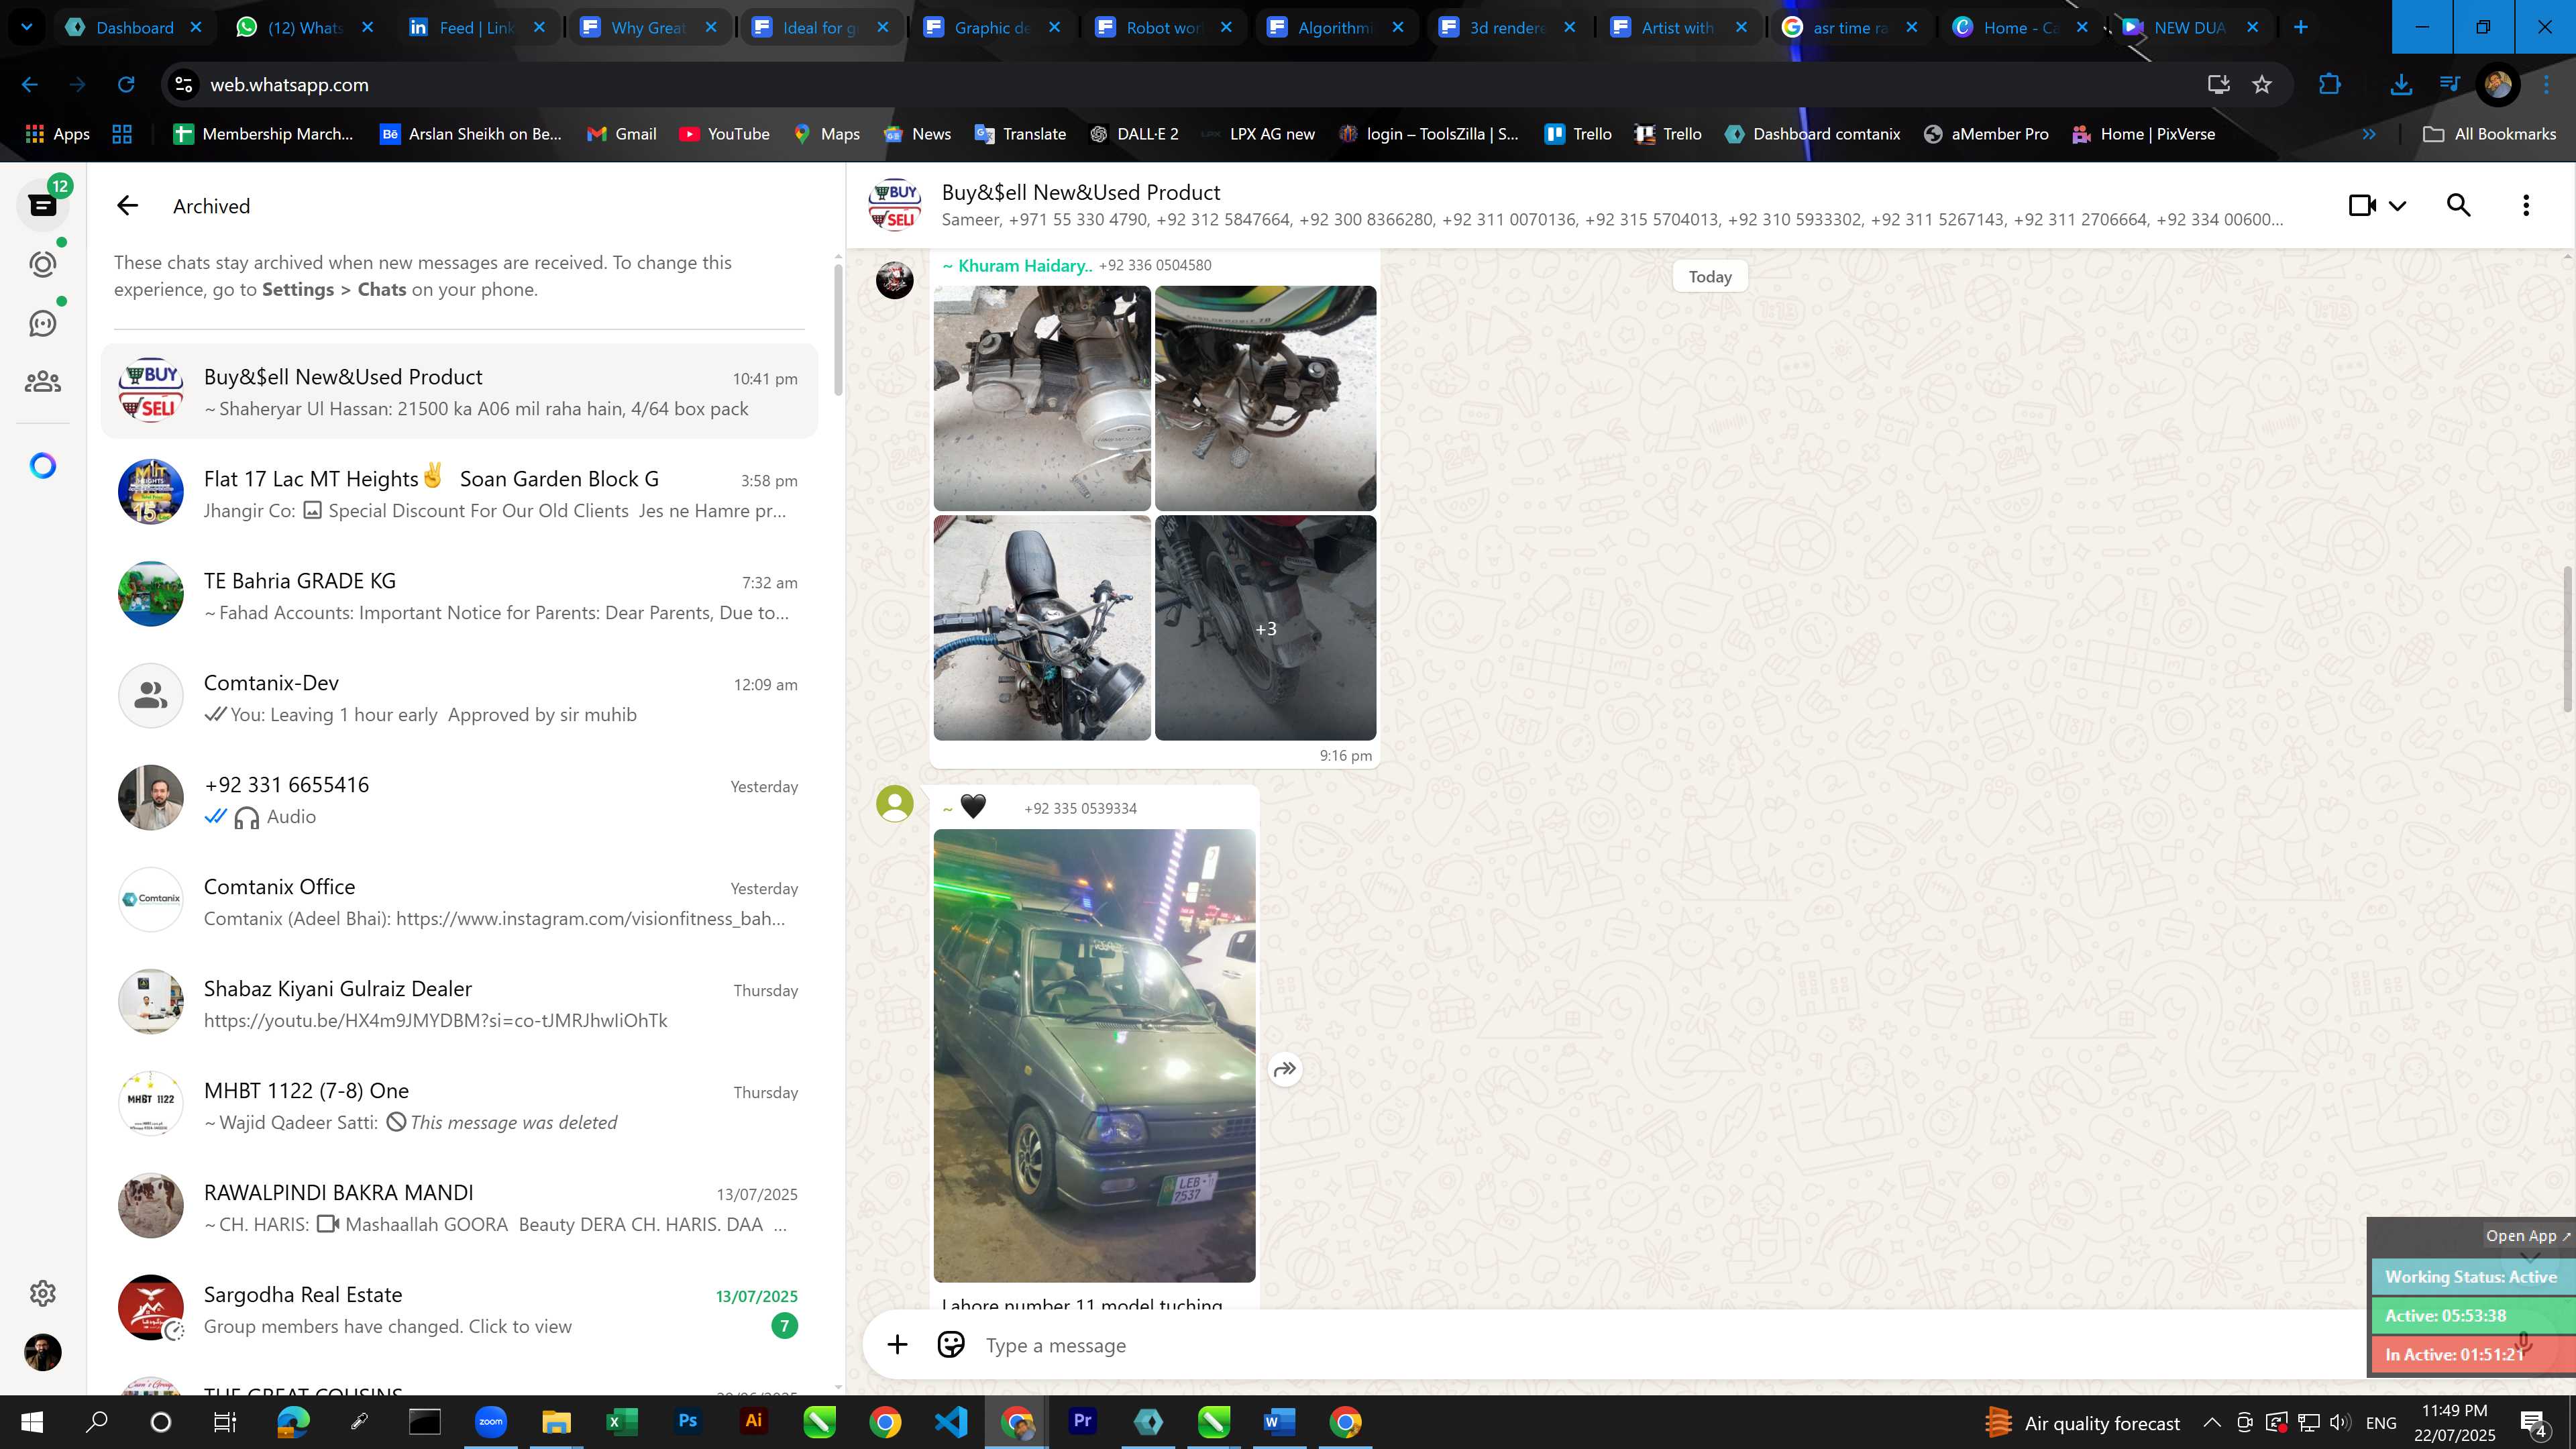Open the first motorcycle engine photo
2576x1449 pixels.
tap(1042, 398)
